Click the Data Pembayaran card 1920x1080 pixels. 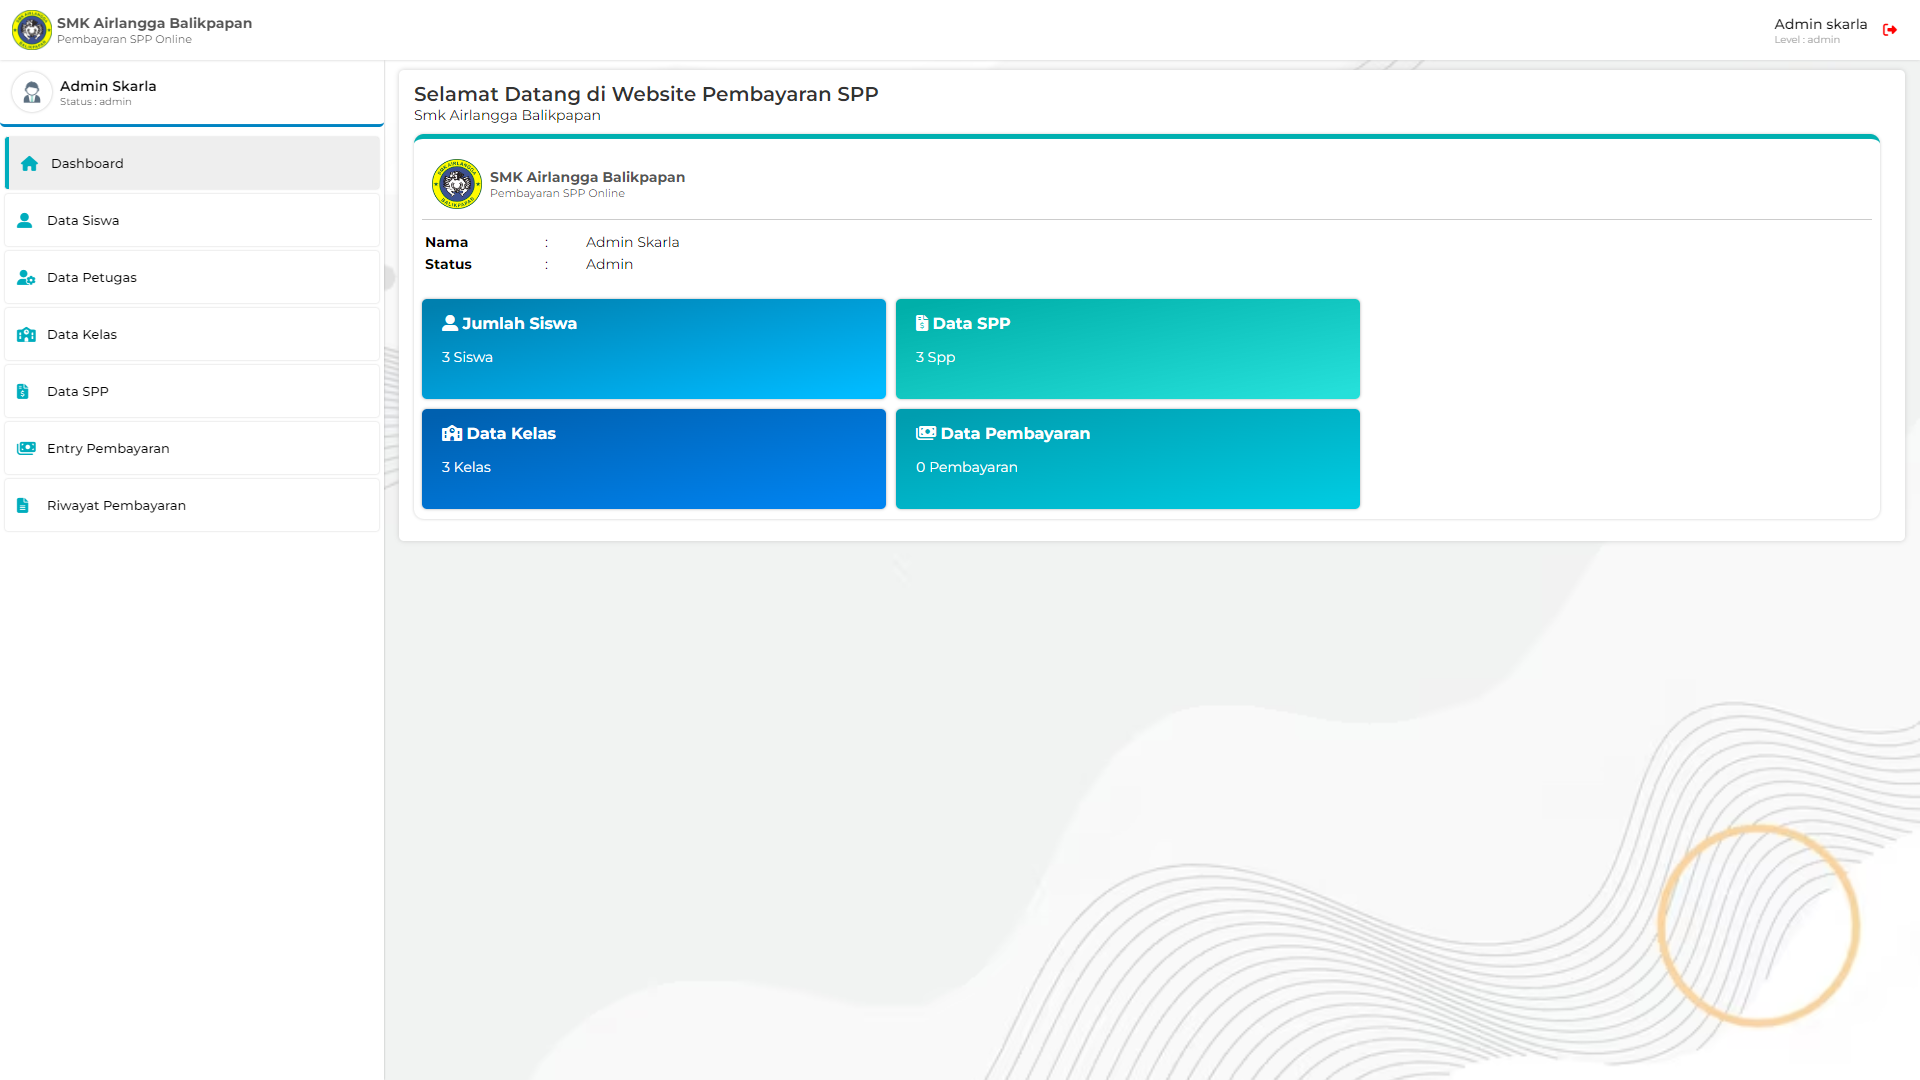(x=1127, y=458)
